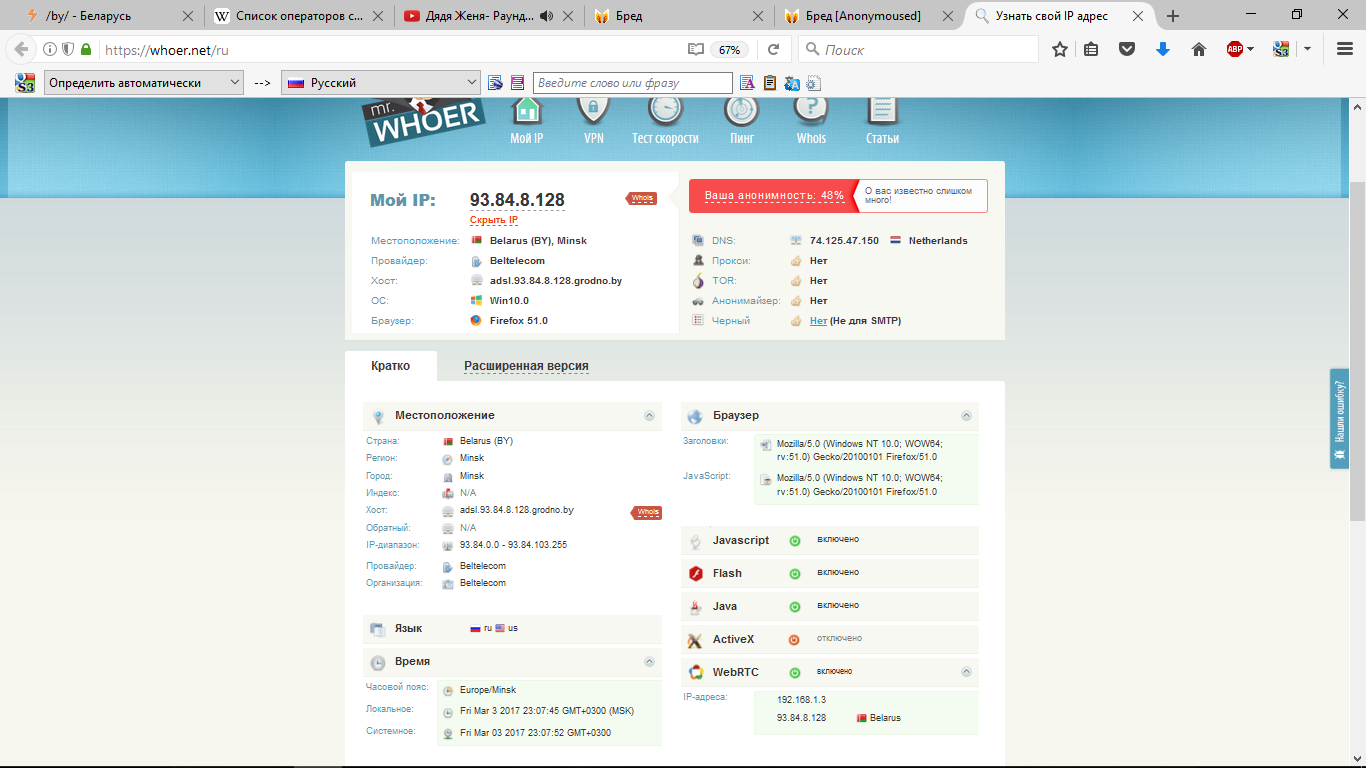This screenshot has width=1366, height=768.
Task: Reload the page with refresh button
Action: click(773, 49)
